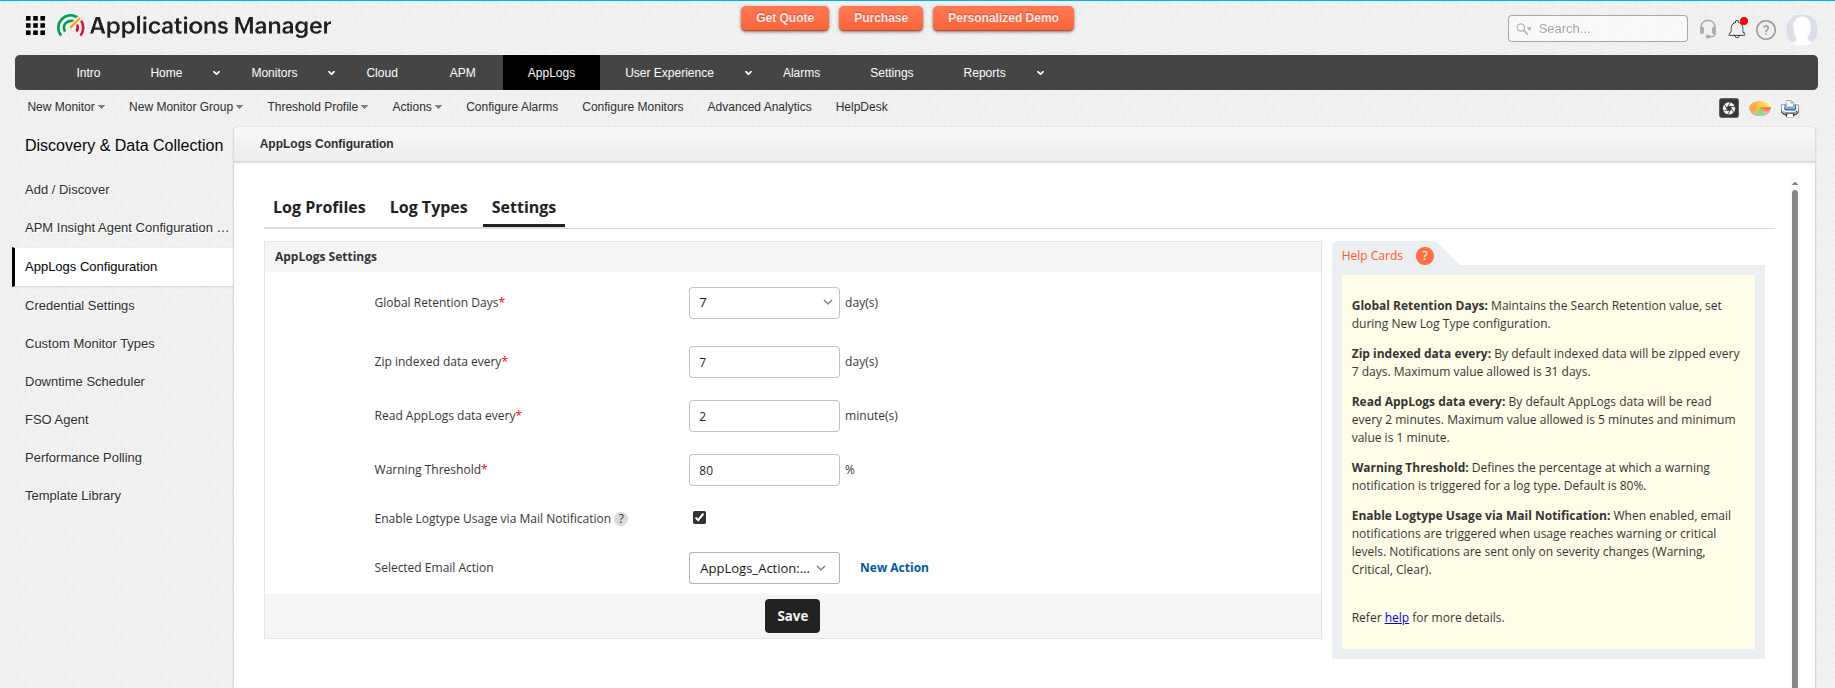
Task: Open the pie chart reports icon
Action: point(1760,108)
